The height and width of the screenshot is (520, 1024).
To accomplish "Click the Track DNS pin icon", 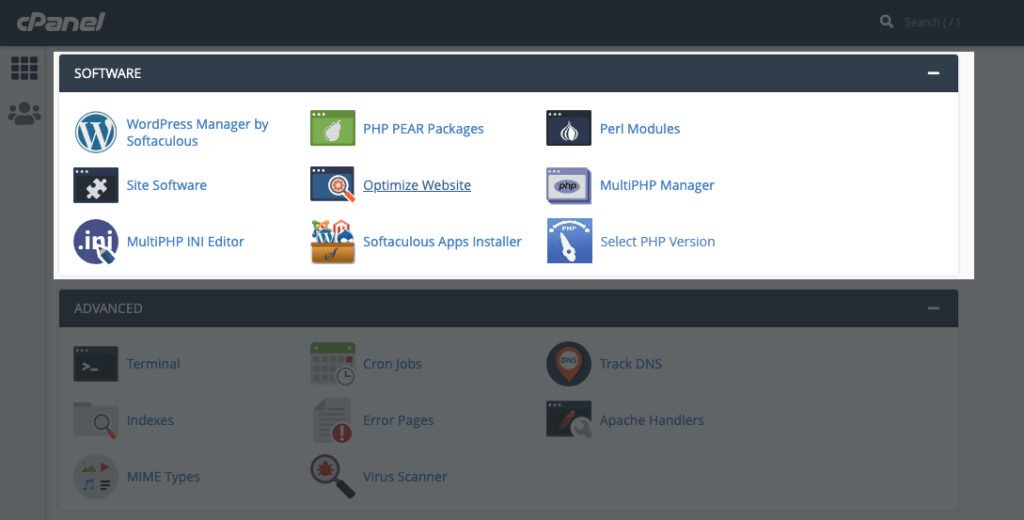I will tap(569, 364).
